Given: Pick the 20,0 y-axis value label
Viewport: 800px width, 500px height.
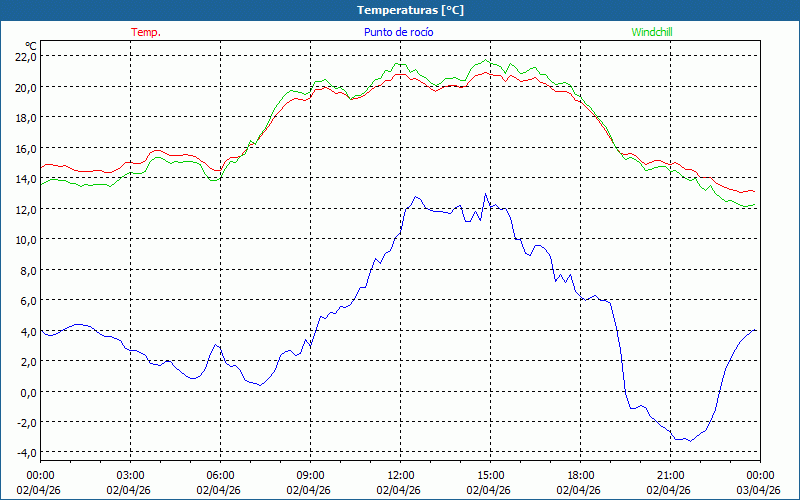Looking at the screenshot, I should (25, 87).
